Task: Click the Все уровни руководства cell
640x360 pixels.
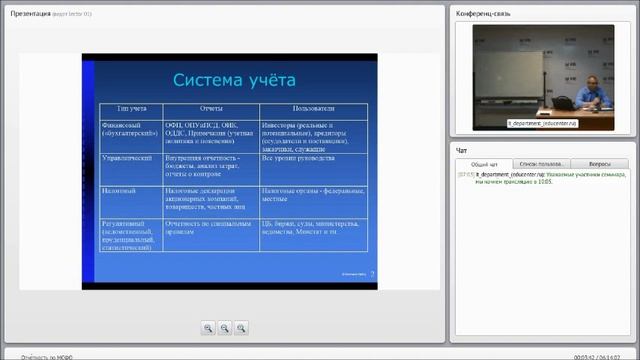Action: [x=313, y=170]
